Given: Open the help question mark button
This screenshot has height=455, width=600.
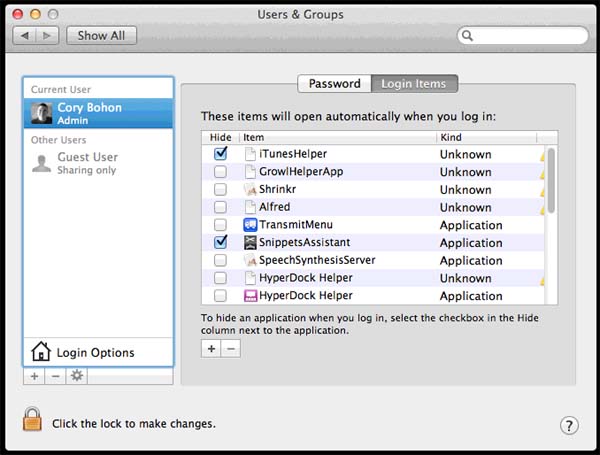Looking at the screenshot, I should (x=569, y=425).
